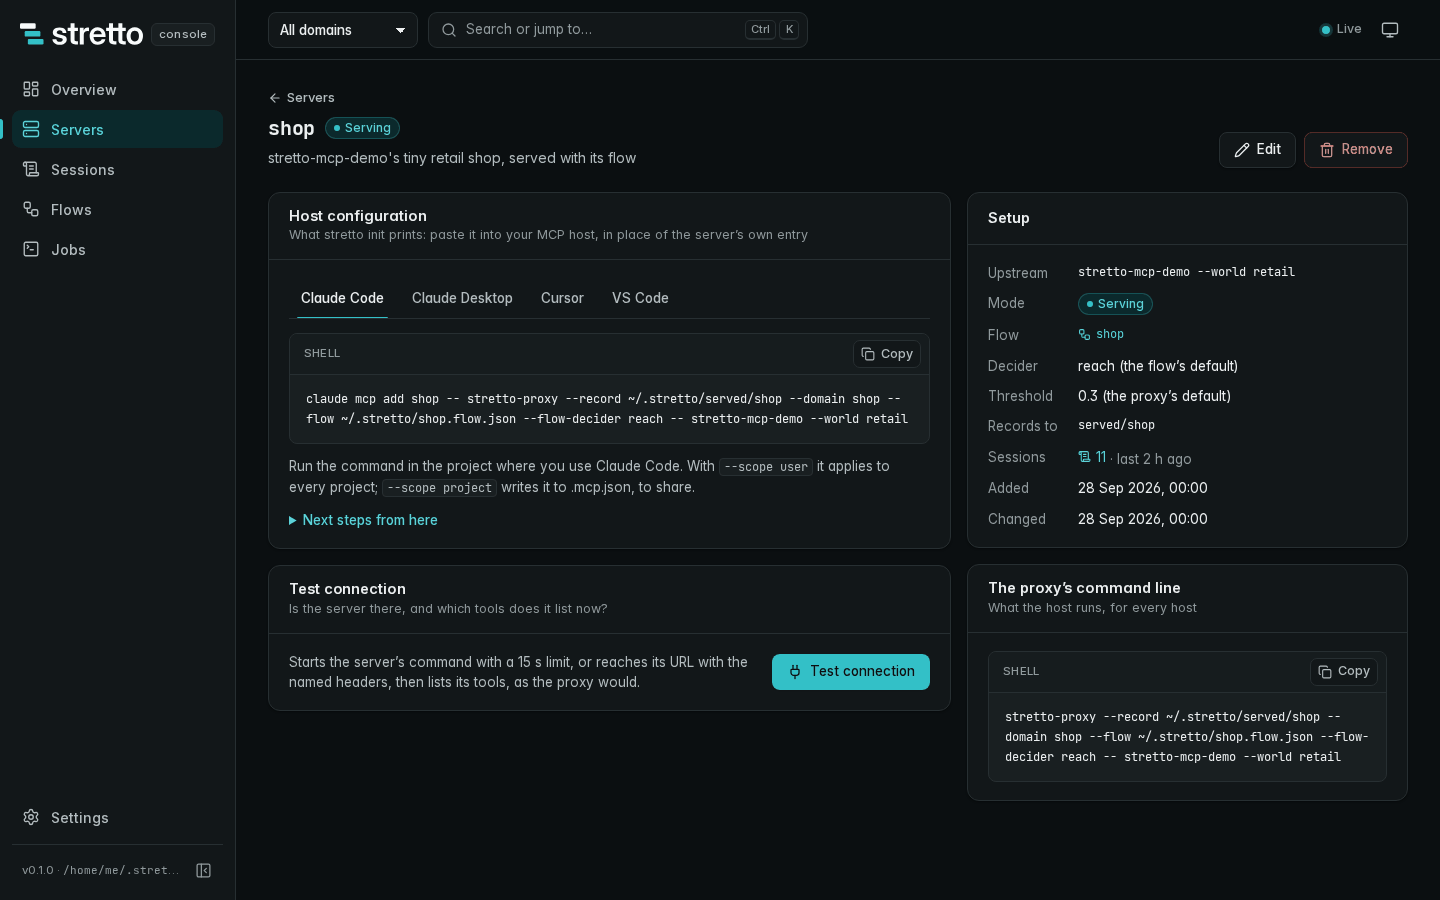The width and height of the screenshot is (1440, 900).
Task: Open the All domains dropdown
Action: point(343,30)
